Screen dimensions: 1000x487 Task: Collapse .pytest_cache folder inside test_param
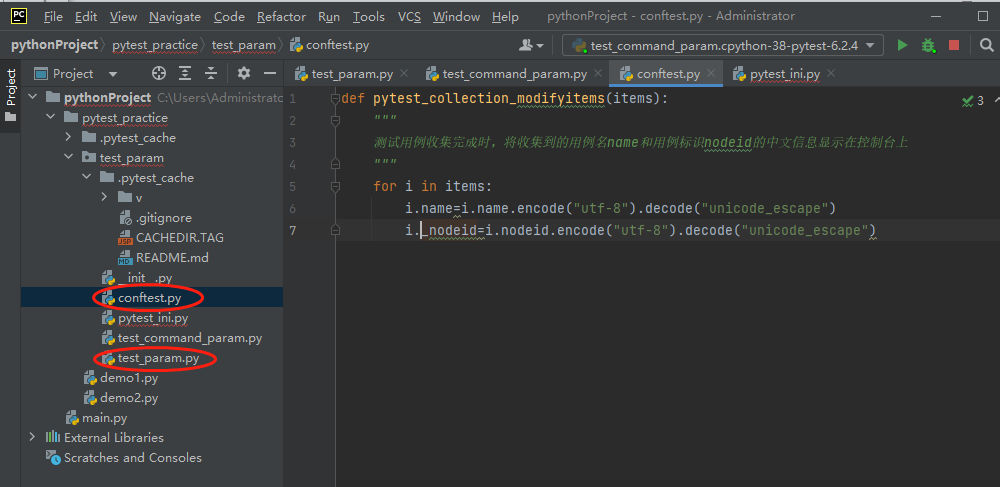86,178
